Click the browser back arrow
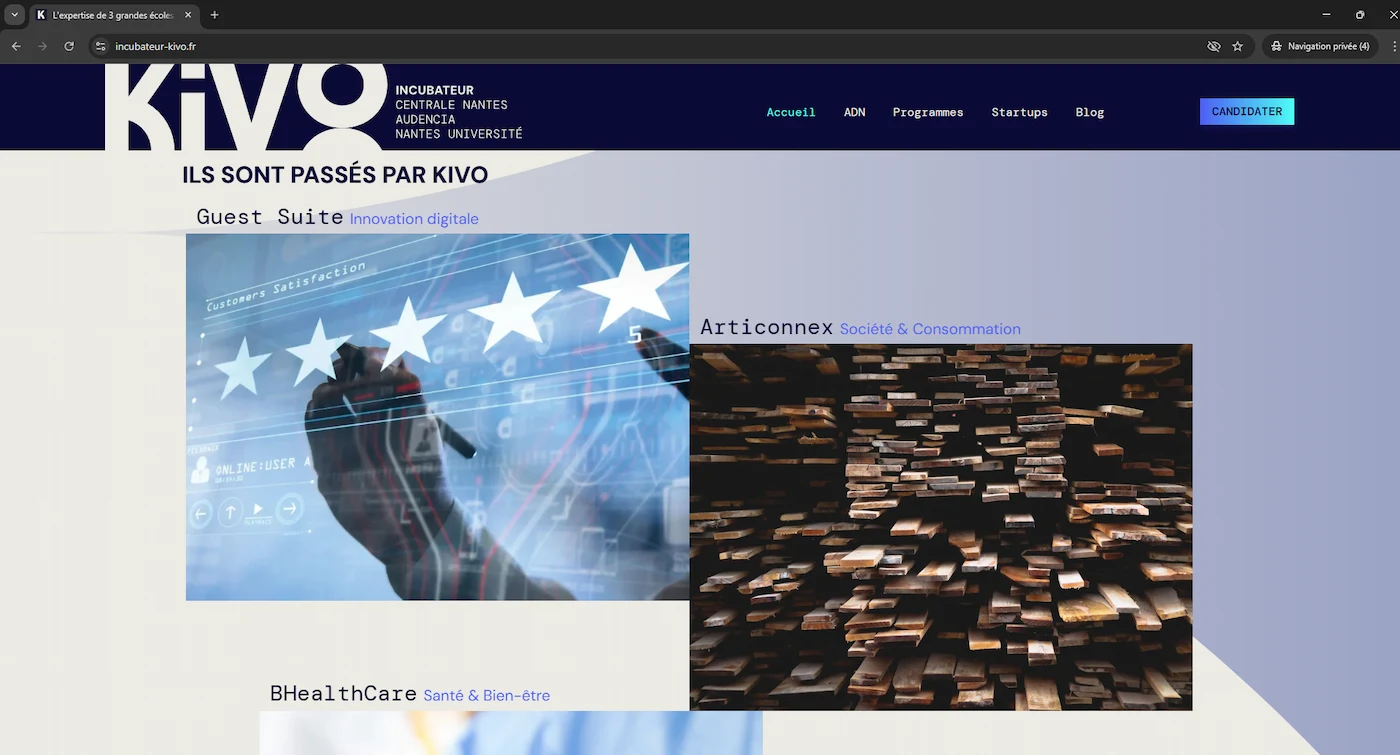The height and width of the screenshot is (755, 1400). [16, 46]
